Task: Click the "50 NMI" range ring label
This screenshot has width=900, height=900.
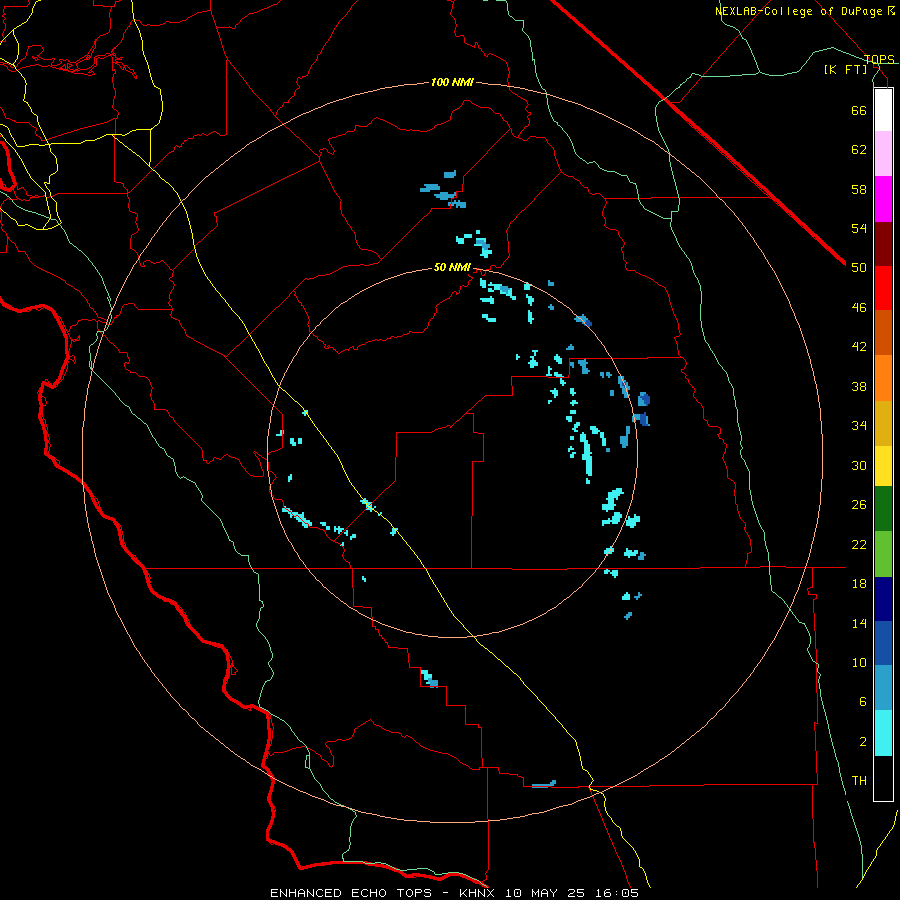Action: tap(452, 267)
